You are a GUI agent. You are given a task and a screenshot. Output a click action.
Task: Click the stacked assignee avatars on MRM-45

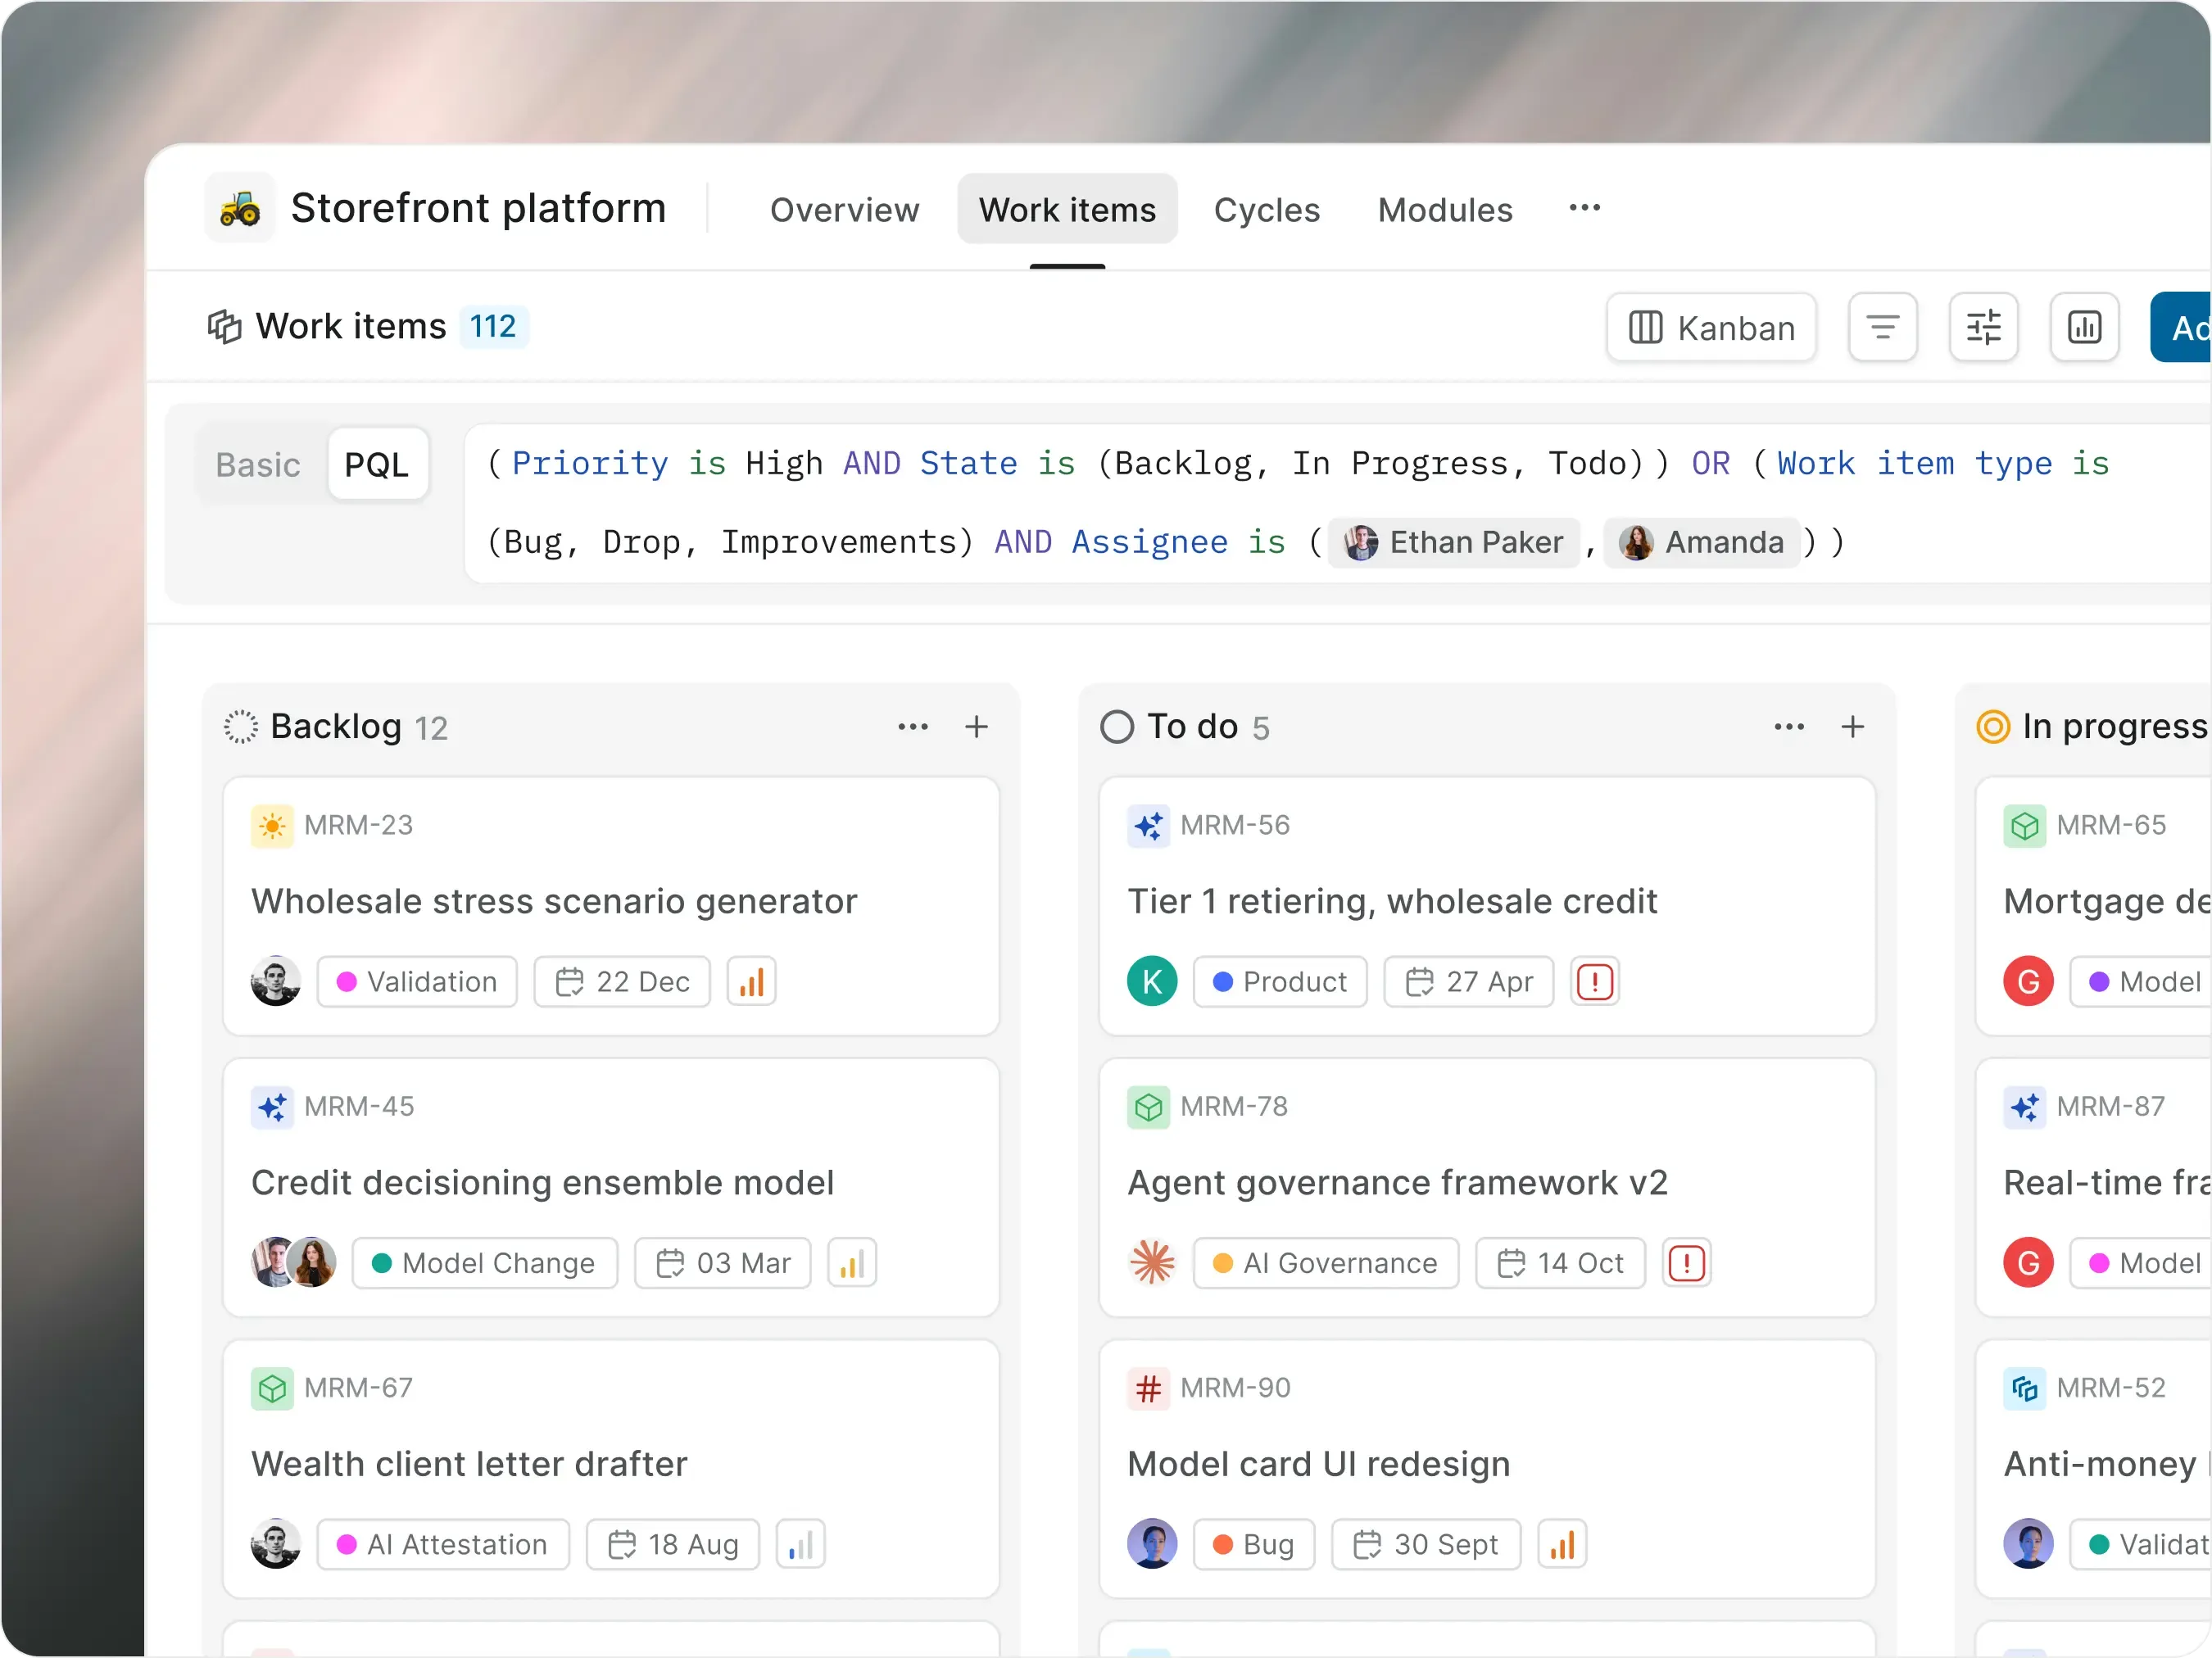(x=294, y=1263)
